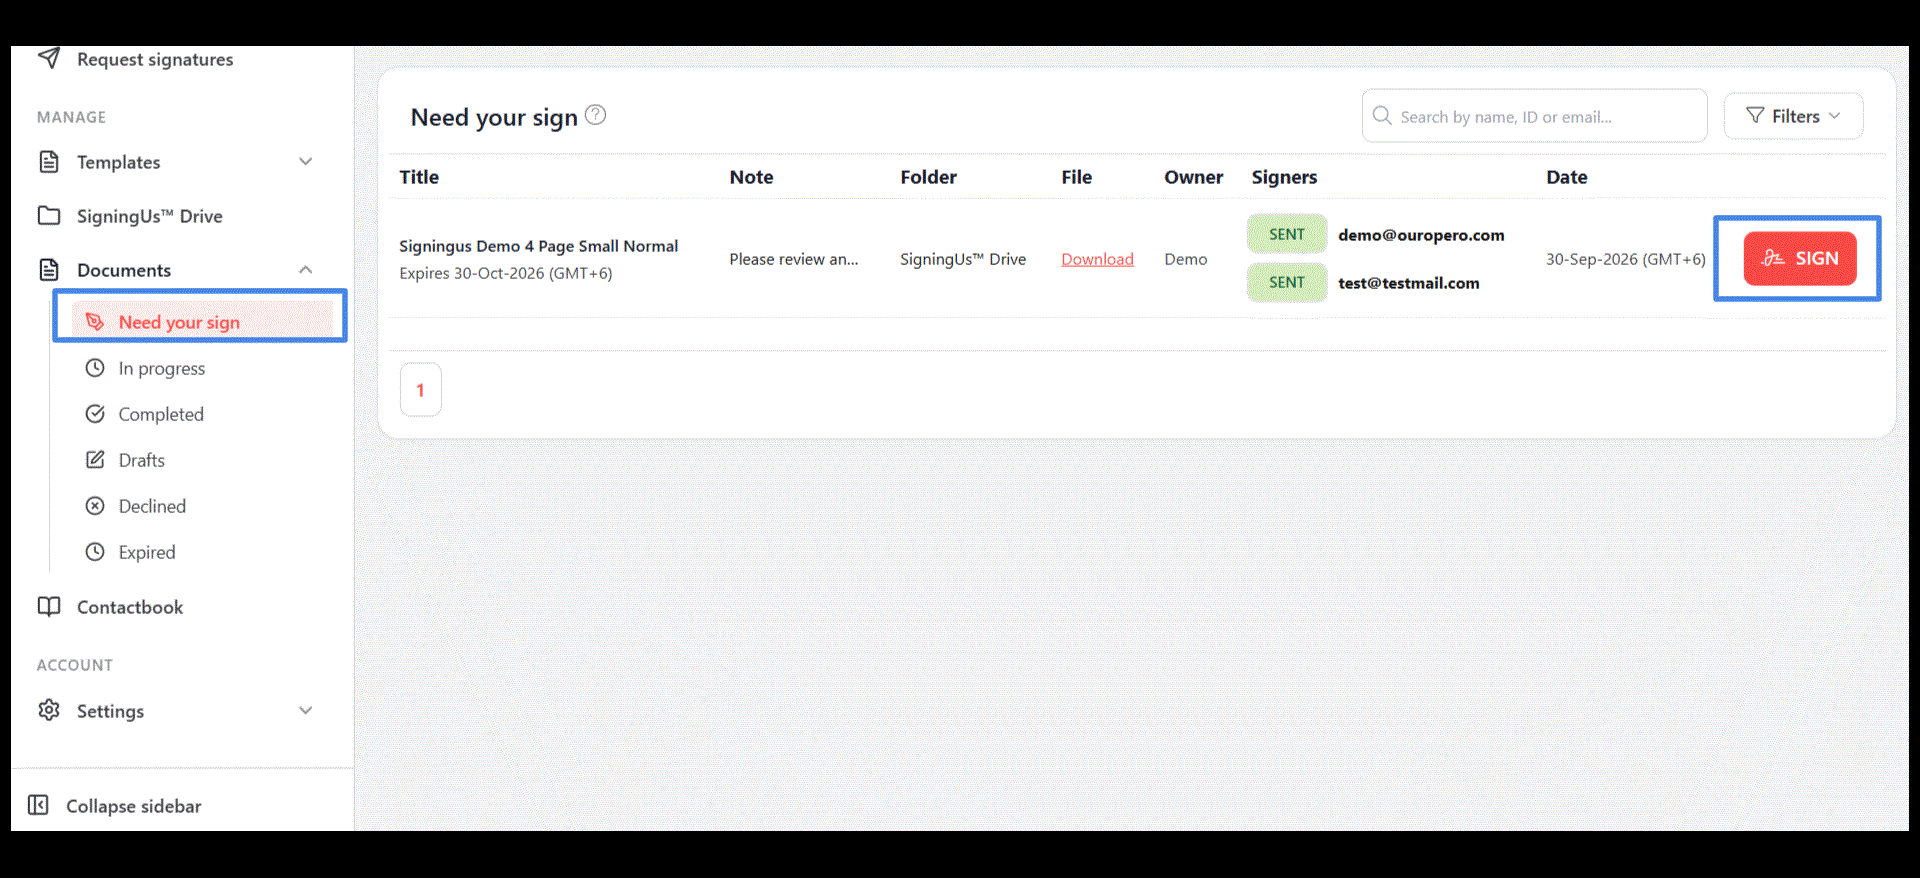Click the Settings gear icon
The height and width of the screenshot is (878, 1920).
(x=49, y=710)
